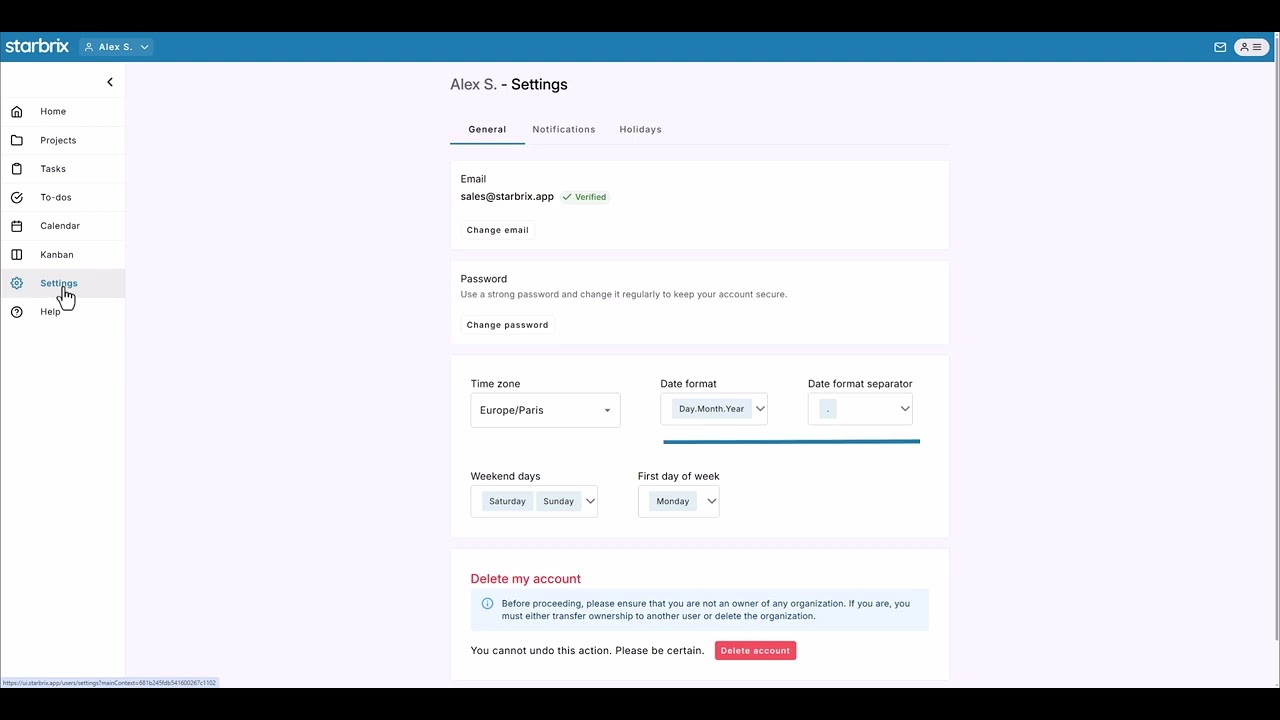Screen dimensions: 1280x720
Task: Open Kanban in the sidebar
Action: click(x=62, y=254)
